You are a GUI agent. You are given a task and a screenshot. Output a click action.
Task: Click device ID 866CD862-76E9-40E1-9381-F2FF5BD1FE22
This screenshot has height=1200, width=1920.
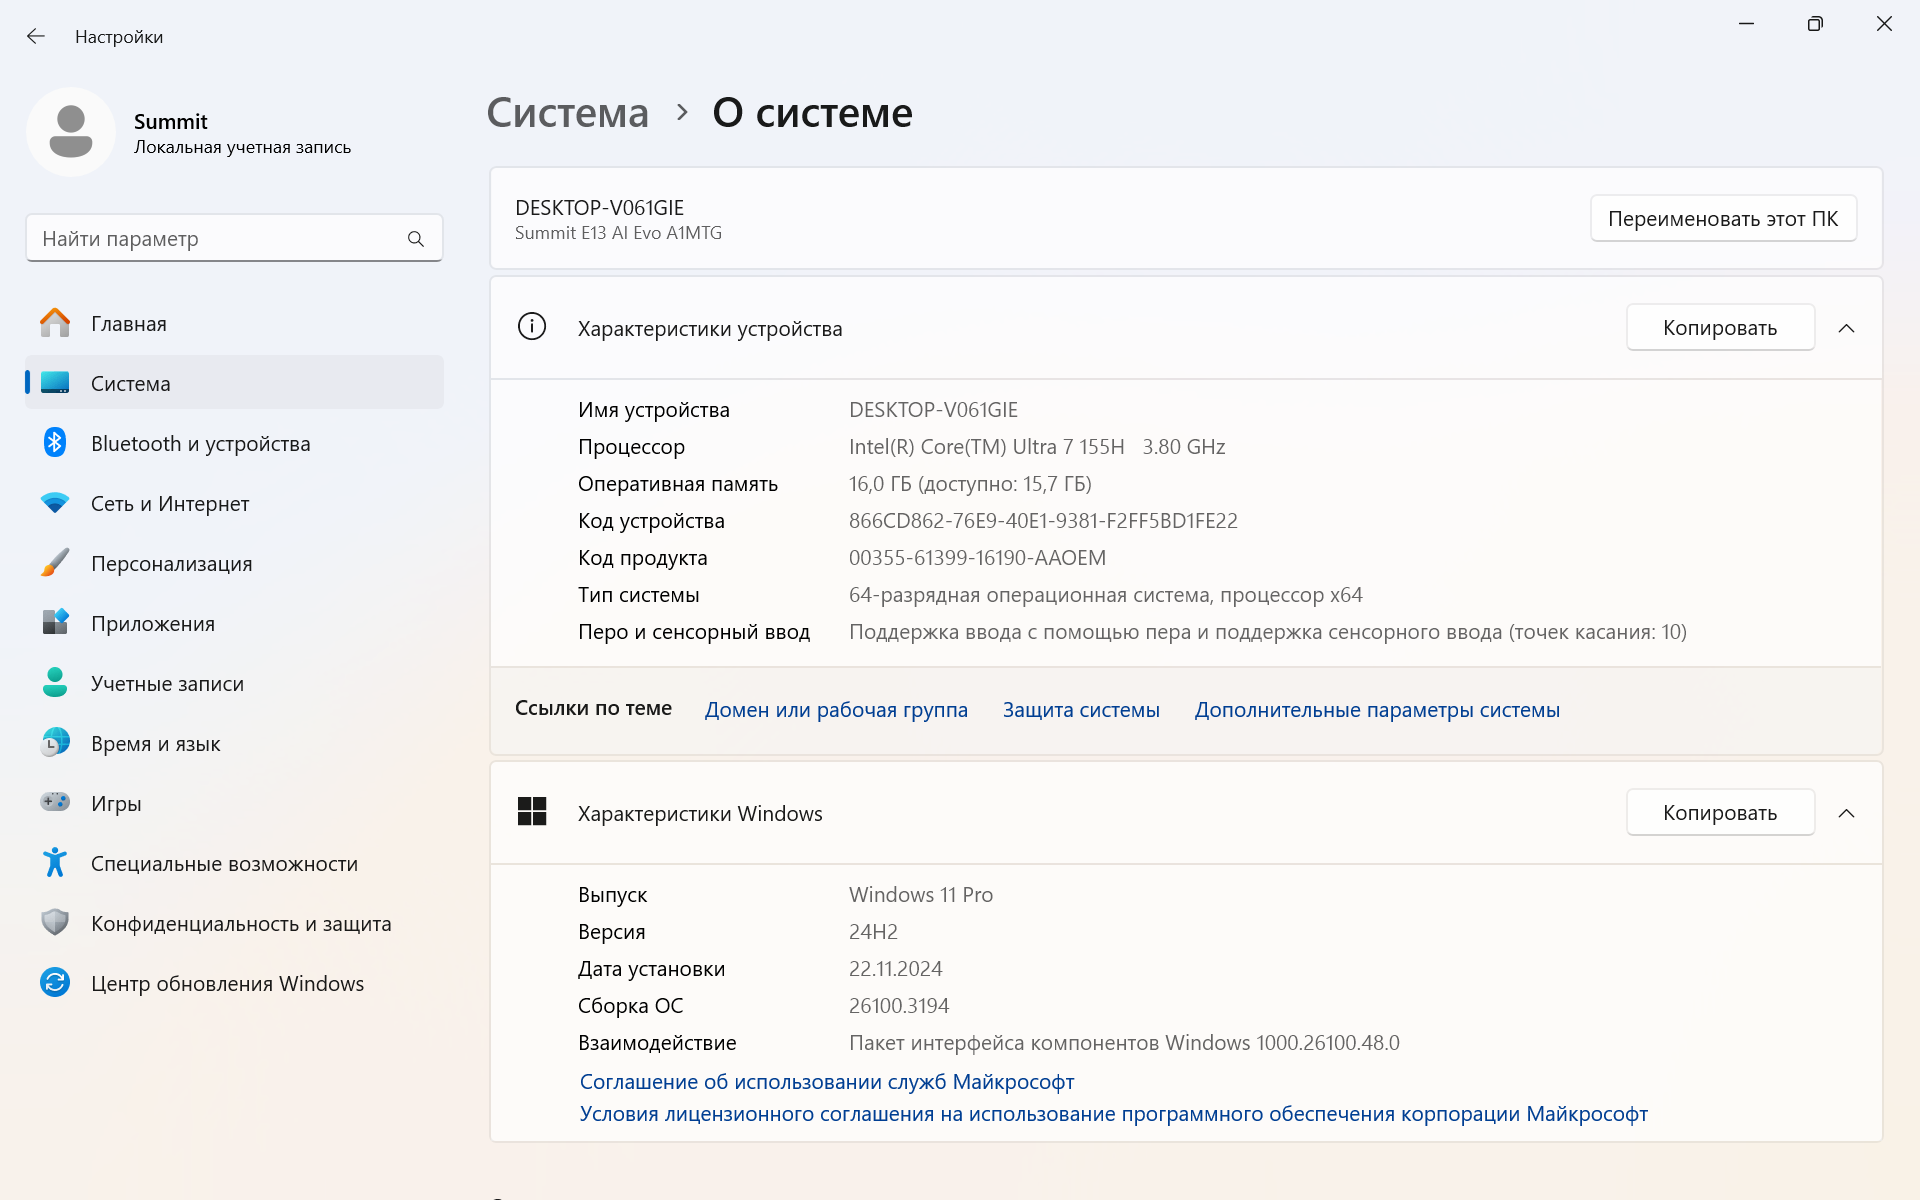[x=1043, y=521]
